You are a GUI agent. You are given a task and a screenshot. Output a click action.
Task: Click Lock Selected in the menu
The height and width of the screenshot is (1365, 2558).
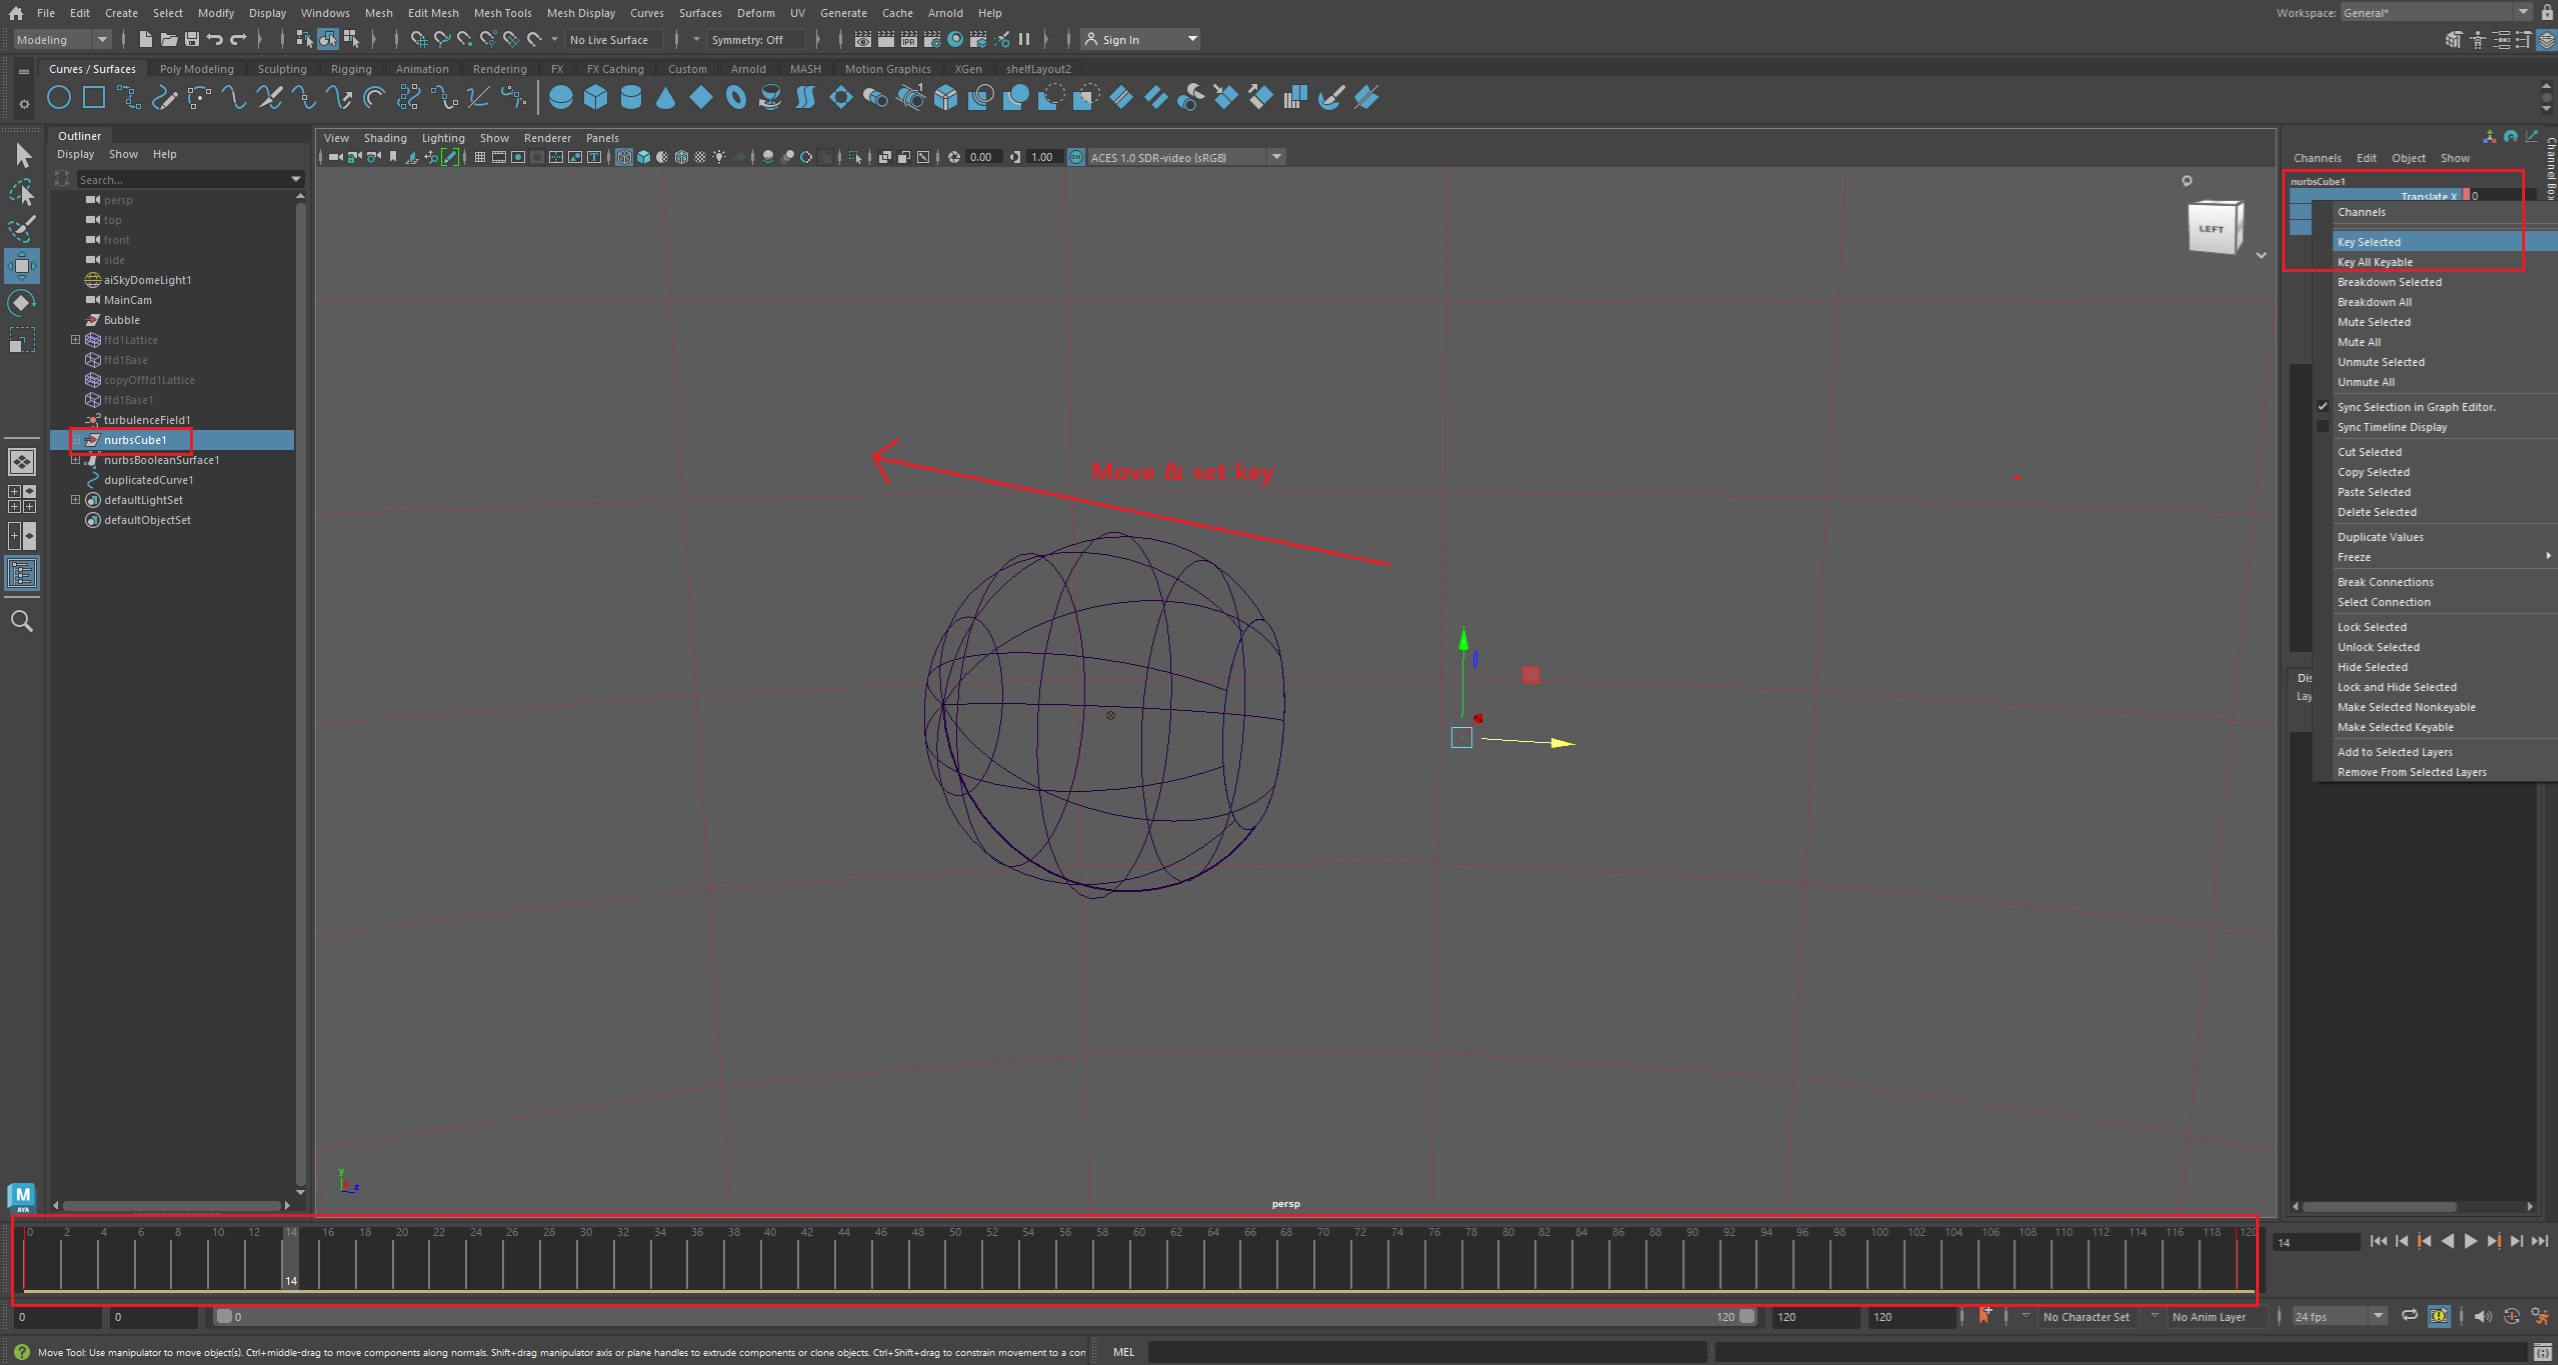[2371, 627]
